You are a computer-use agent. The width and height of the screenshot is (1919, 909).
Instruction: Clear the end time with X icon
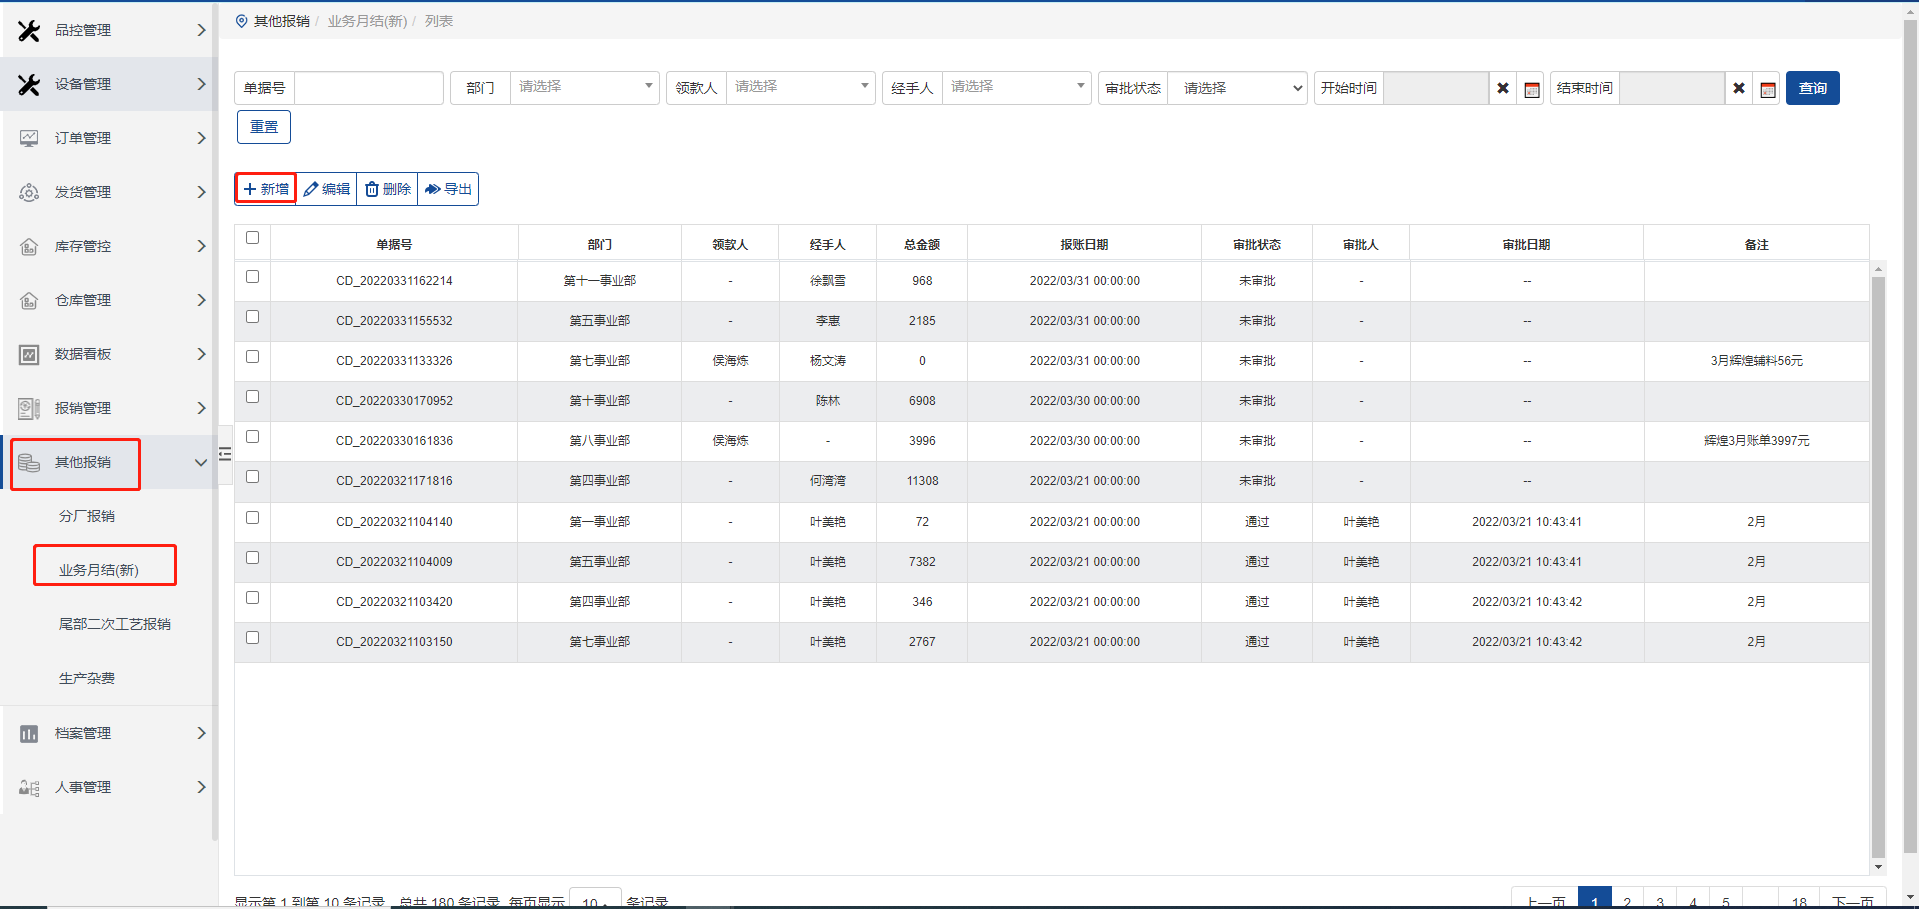pos(1738,89)
